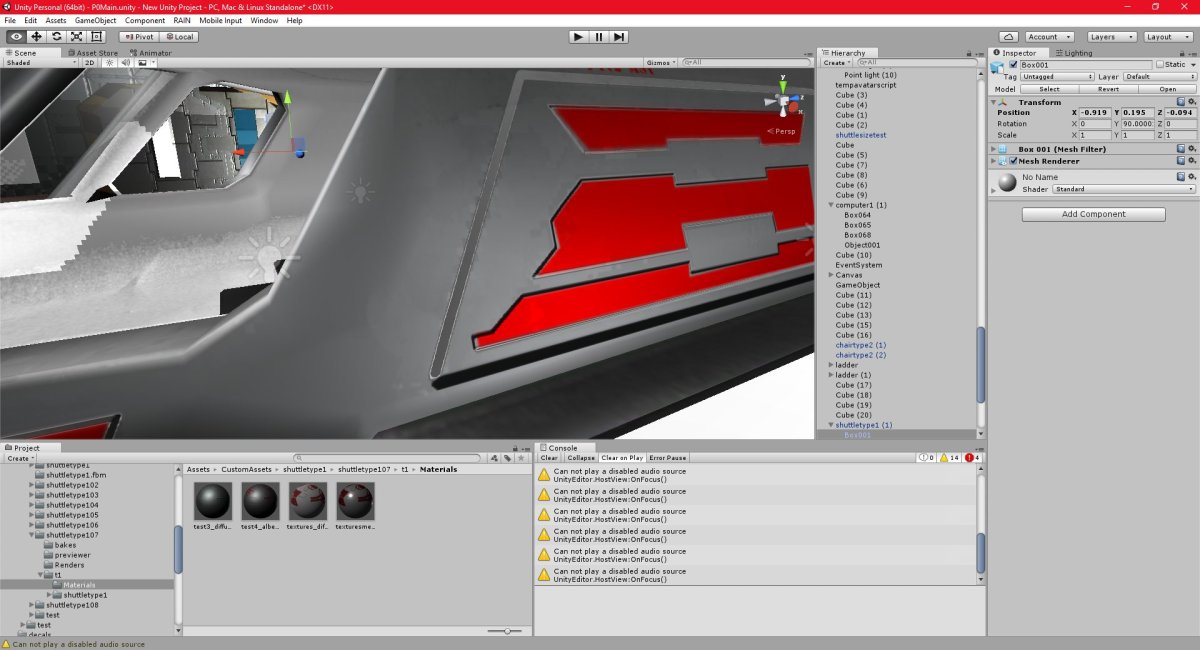Select the Move tool in toolbar

click(36, 36)
